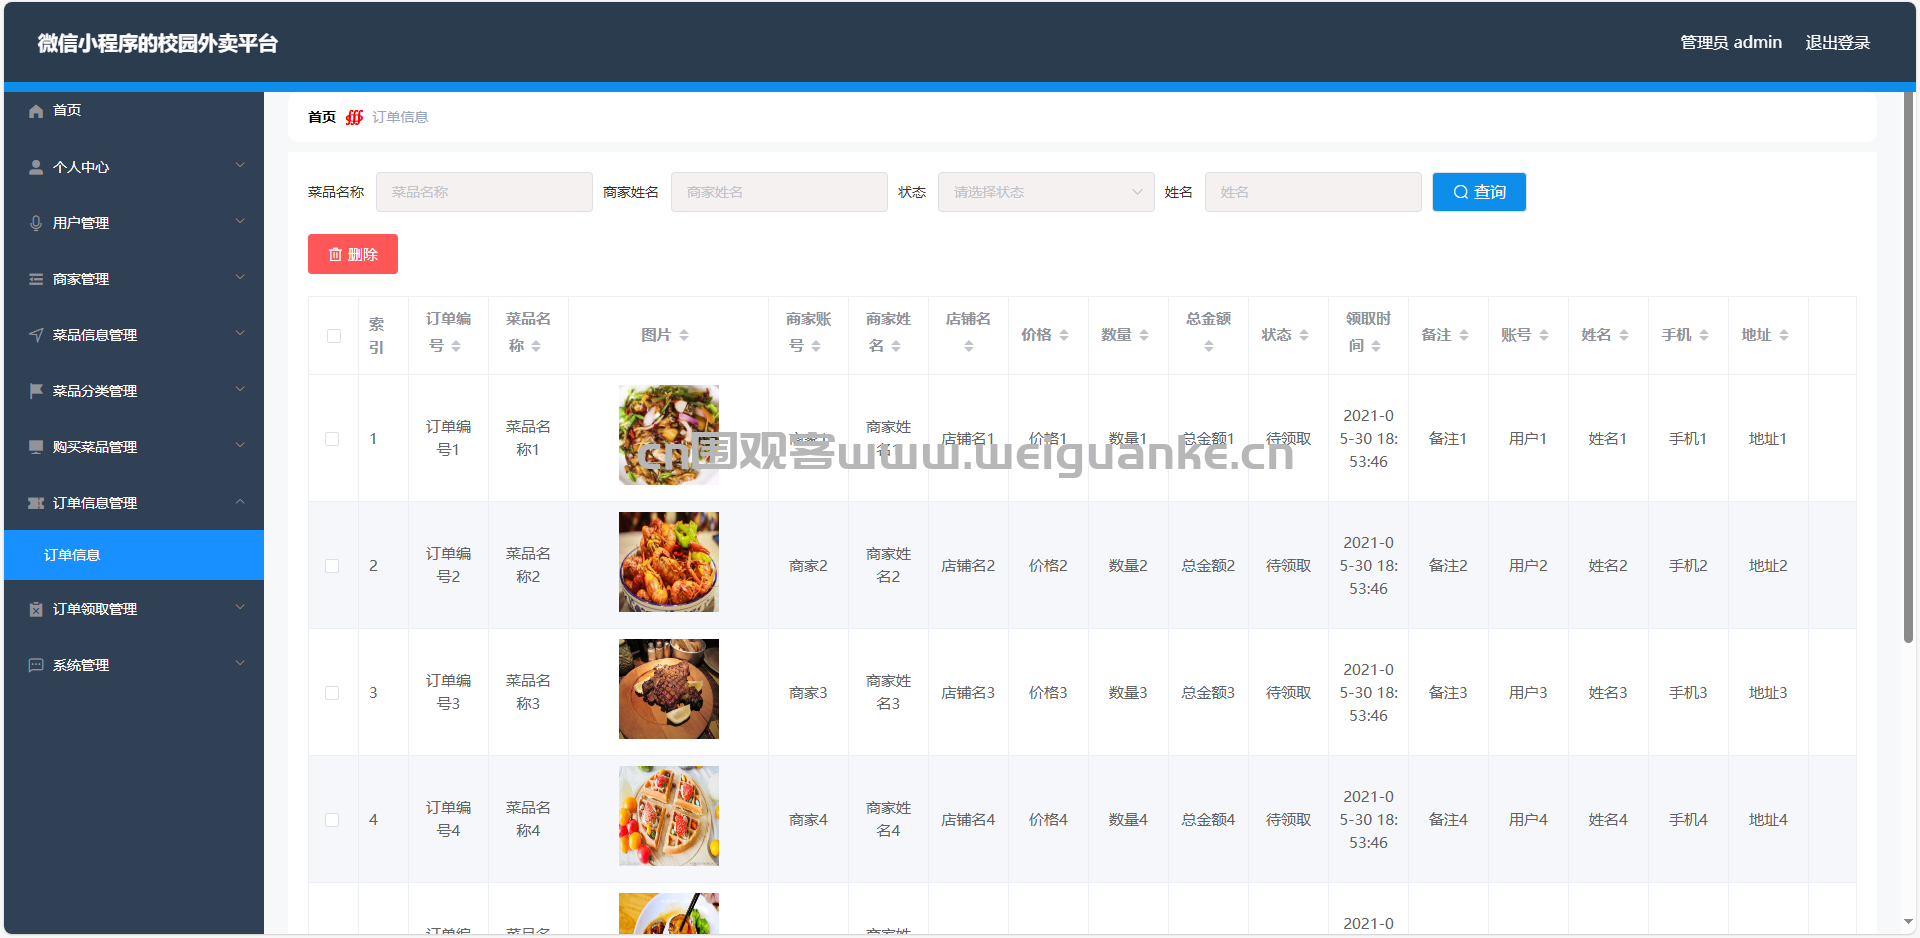1920x938 pixels.
Task: Check the row checkbox for 订单编号1
Action: click(332, 439)
